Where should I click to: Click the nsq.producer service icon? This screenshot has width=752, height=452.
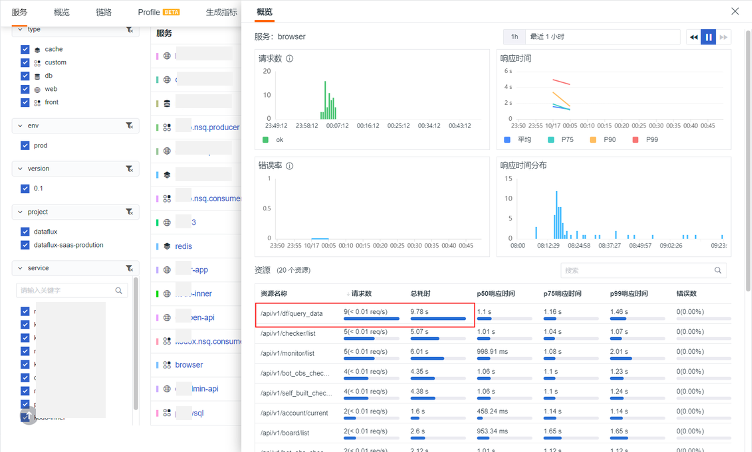[167, 128]
